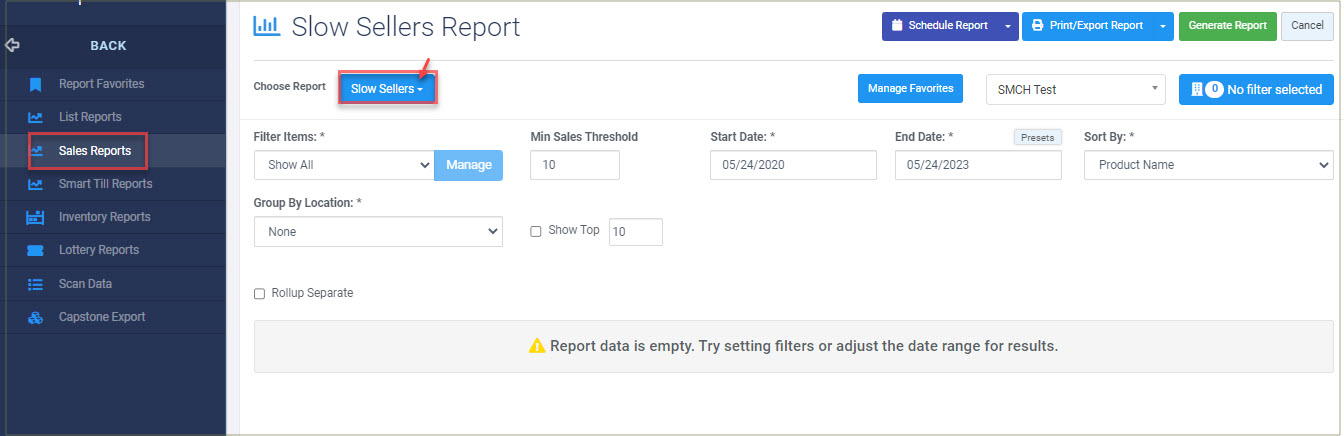Click the Capstone Export icon
This screenshot has height=436, width=1344.
[x=35, y=317]
